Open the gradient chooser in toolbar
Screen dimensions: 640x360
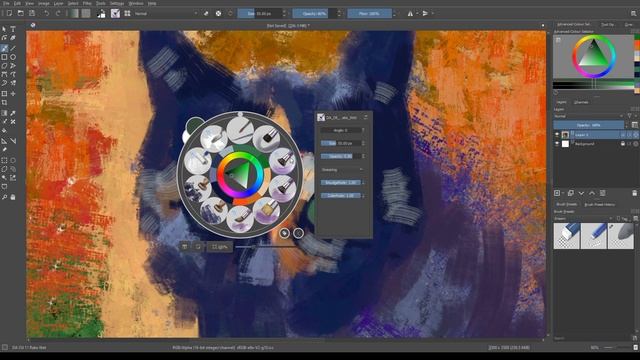[74, 13]
